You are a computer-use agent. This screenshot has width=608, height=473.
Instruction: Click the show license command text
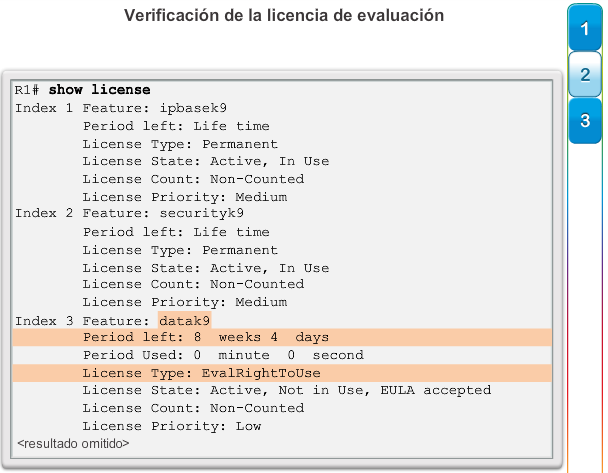[99, 90]
